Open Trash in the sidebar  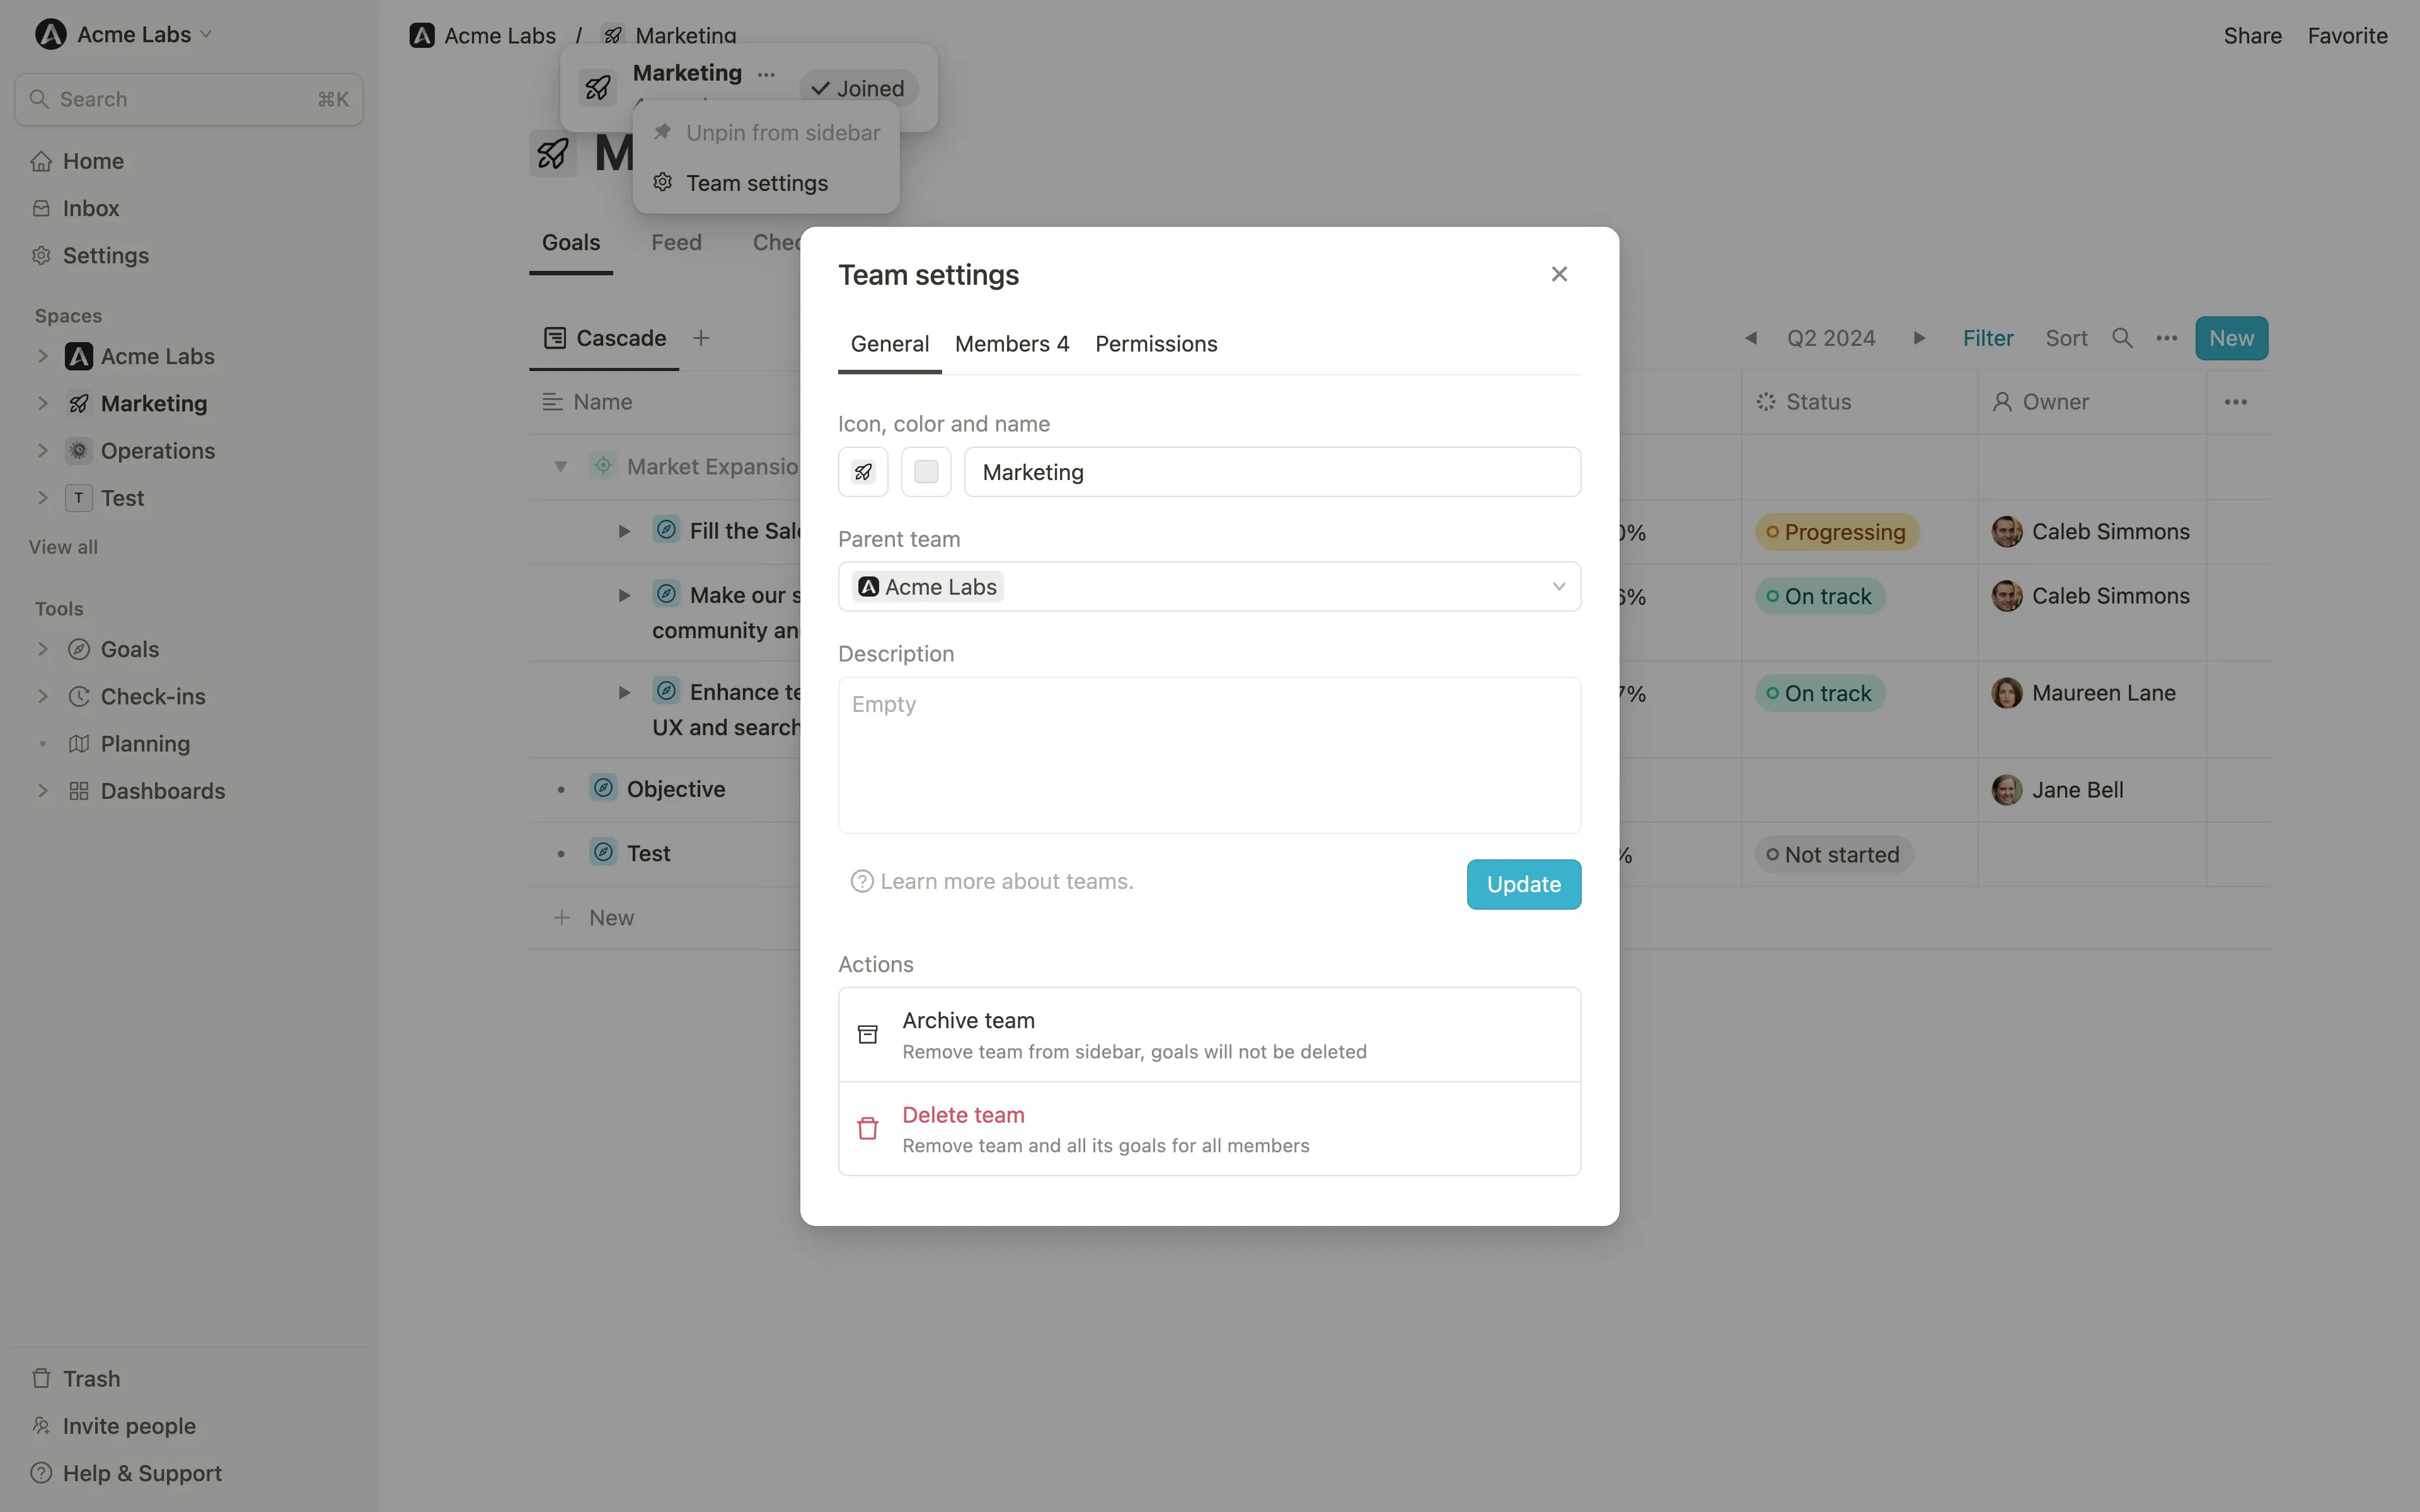click(91, 1378)
